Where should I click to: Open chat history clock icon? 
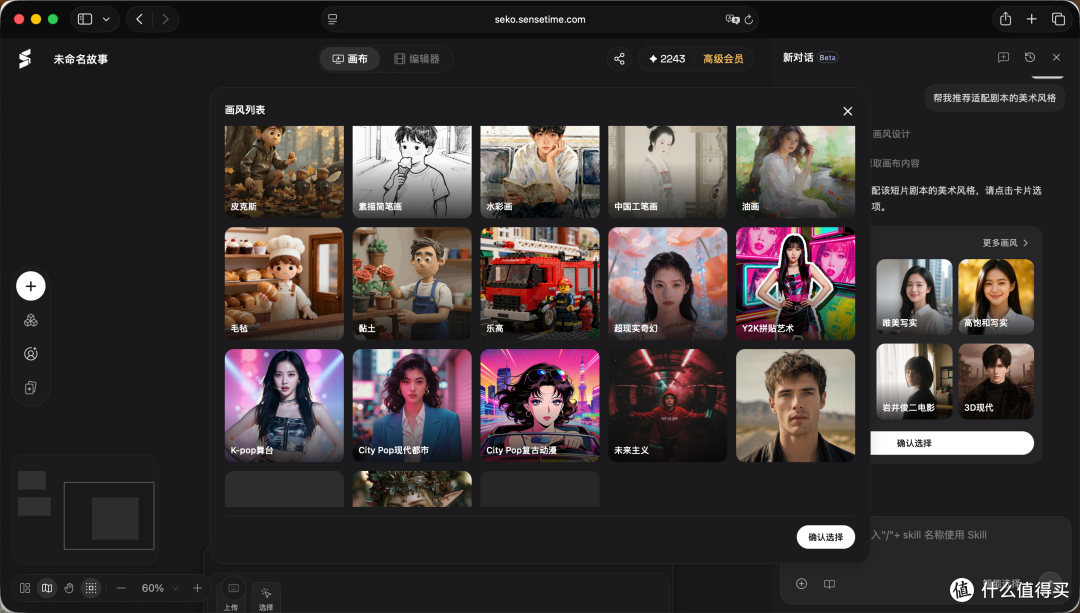[1030, 58]
